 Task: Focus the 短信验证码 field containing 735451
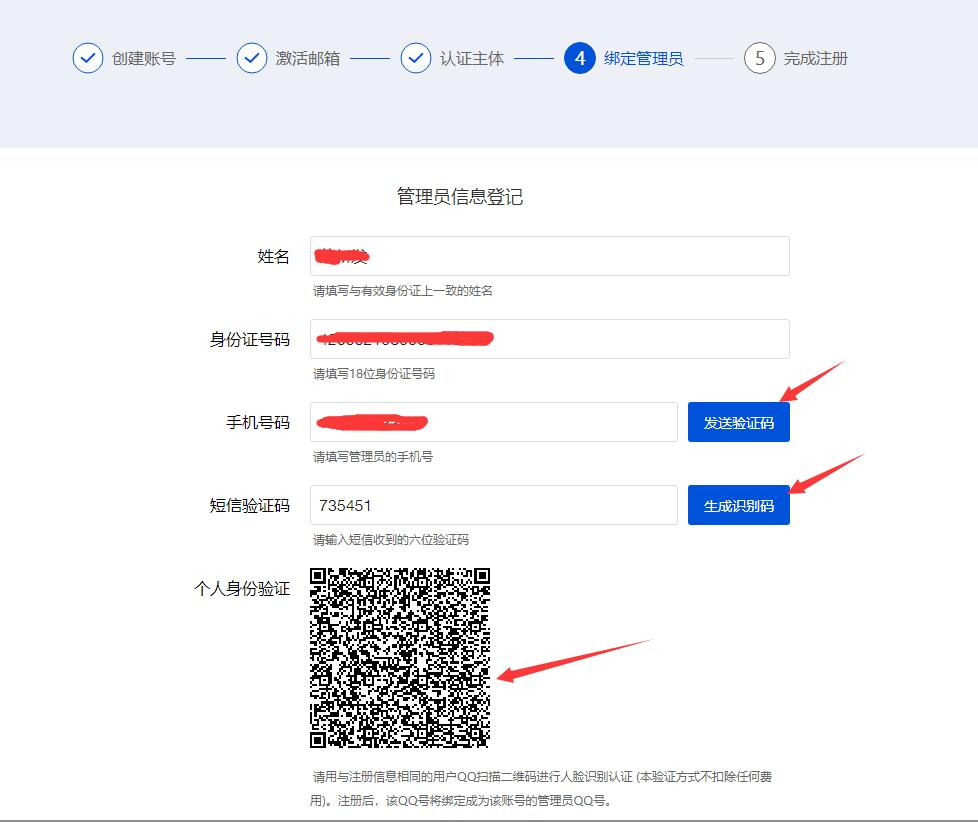pyautogui.click(x=494, y=505)
